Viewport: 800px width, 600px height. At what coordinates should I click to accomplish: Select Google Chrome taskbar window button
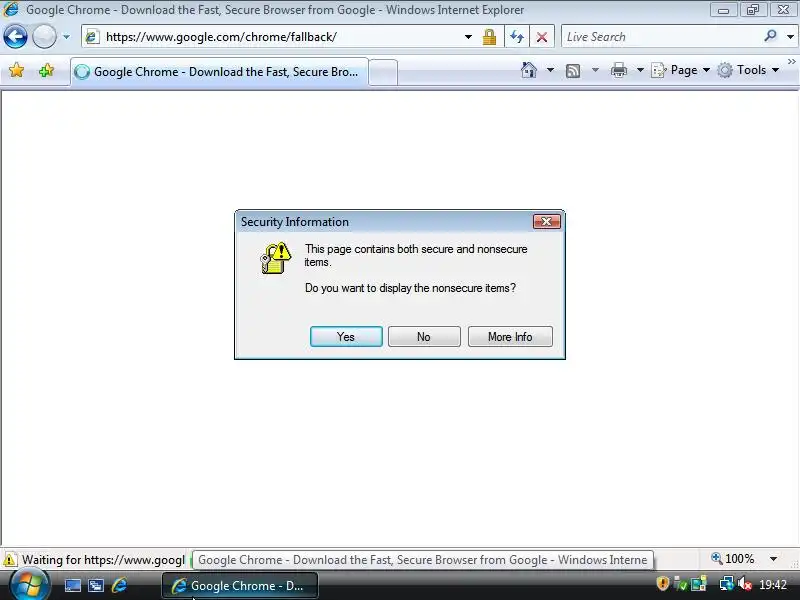click(x=240, y=586)
